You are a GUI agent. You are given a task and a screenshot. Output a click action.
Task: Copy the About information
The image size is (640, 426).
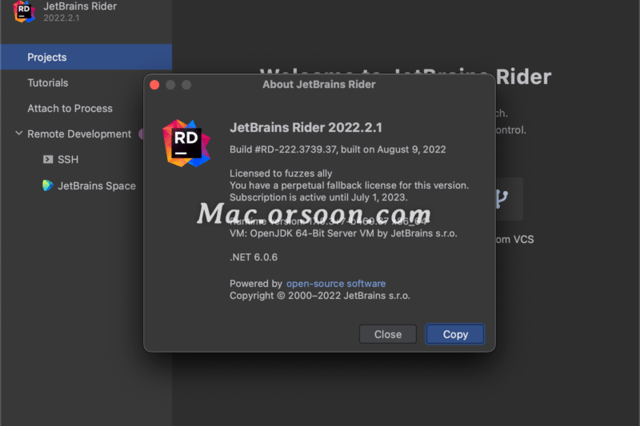(x=455, y=334)
